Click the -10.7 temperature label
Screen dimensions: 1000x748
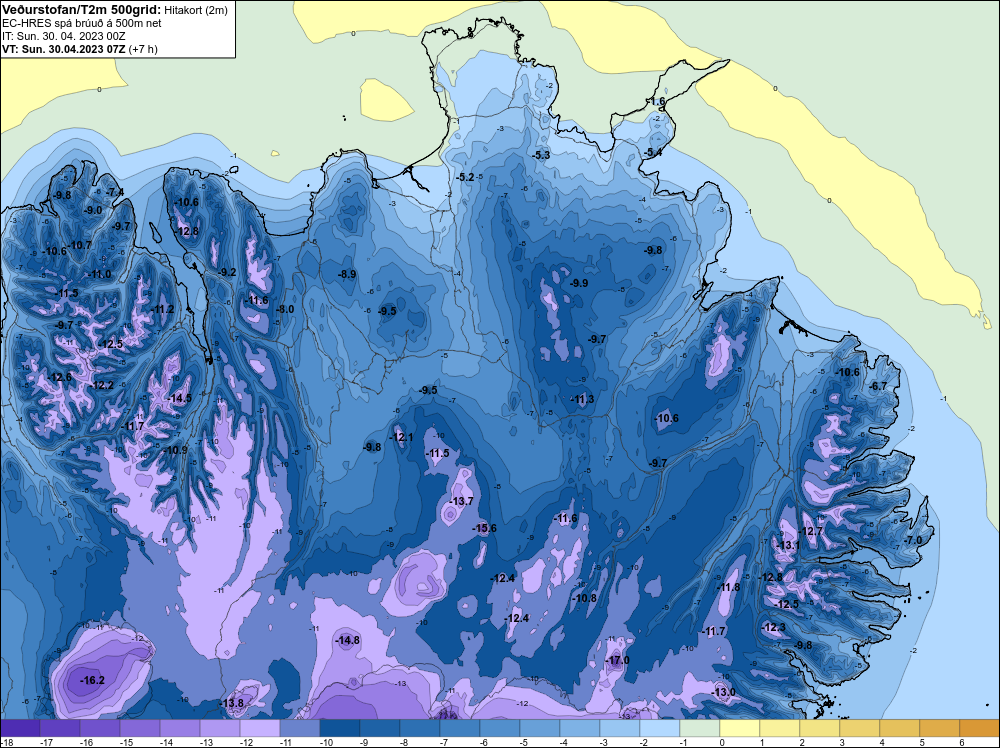[x=80, y=245]
